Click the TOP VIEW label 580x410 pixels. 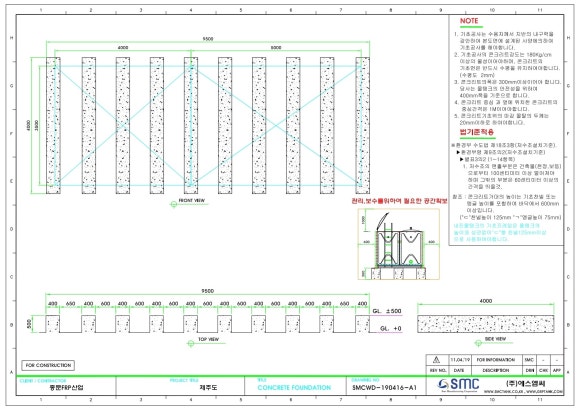click(x=208, y=339)
